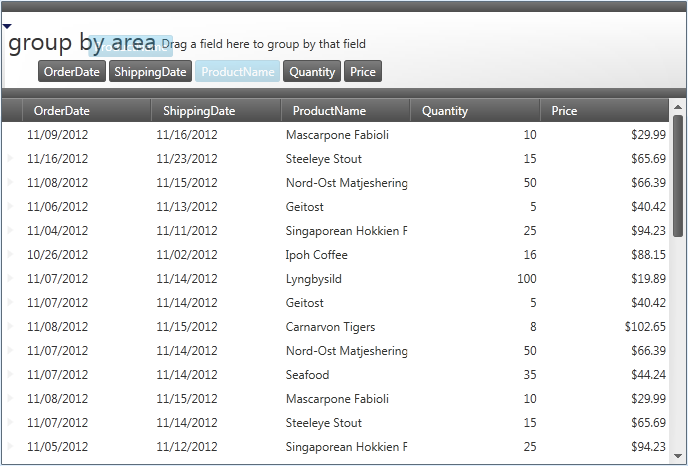Expand the Ipoh Coffee row arrow indicator
This screenshot has height=466, width=688.
(11, 255)
